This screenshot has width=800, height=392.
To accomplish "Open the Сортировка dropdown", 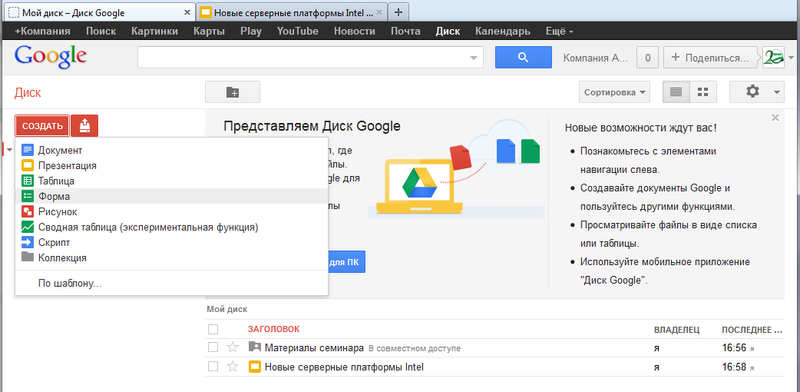I will coord(614,92).
